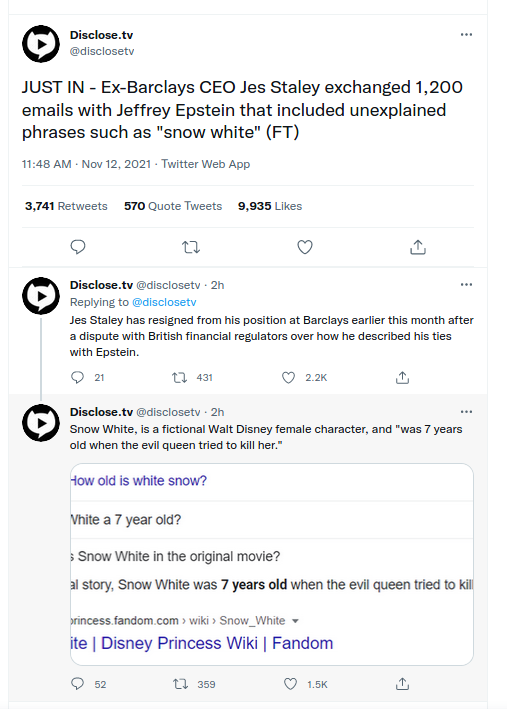507x709 pixels.
Task: Open the attached Google search screenshot image
Action: [271, 564]
